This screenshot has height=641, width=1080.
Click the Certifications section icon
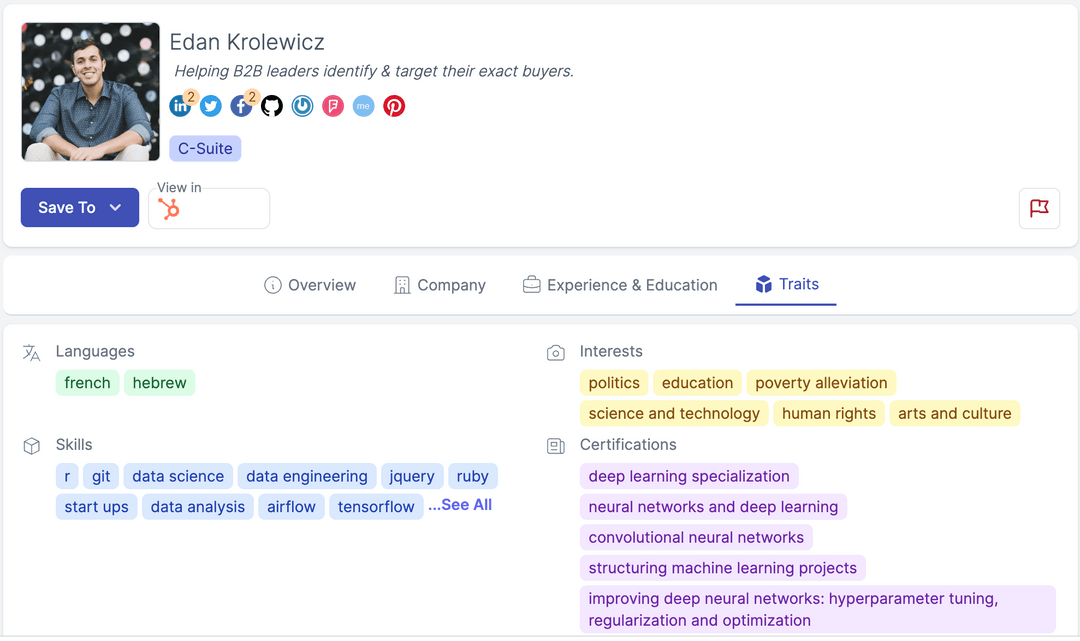[x=556, y=445]
